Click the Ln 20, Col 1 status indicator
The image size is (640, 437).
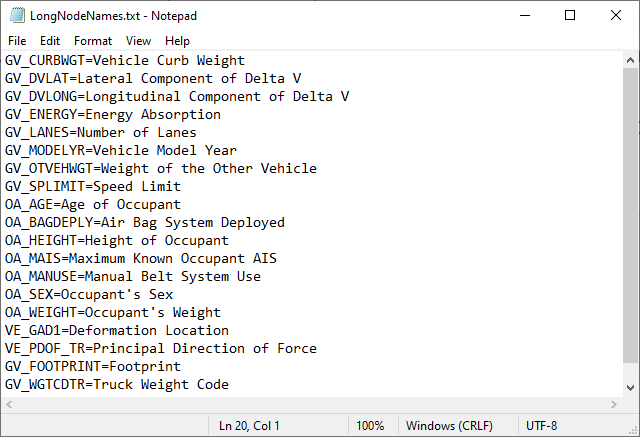250,426
